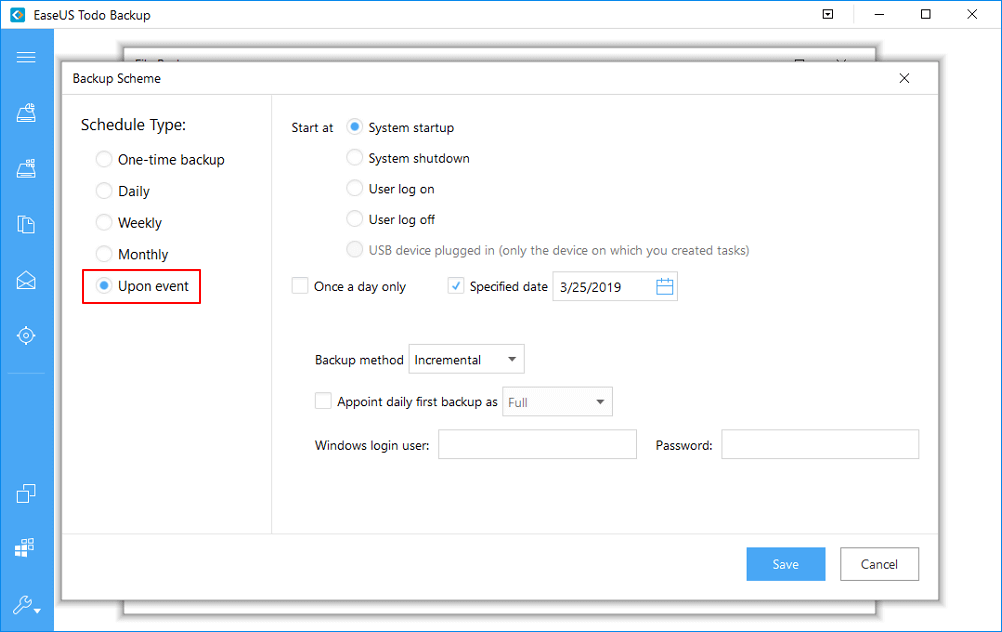Open the title bar dropdown menu button
The width and height of the screenshot is (1002, 632).
[828, 15]
